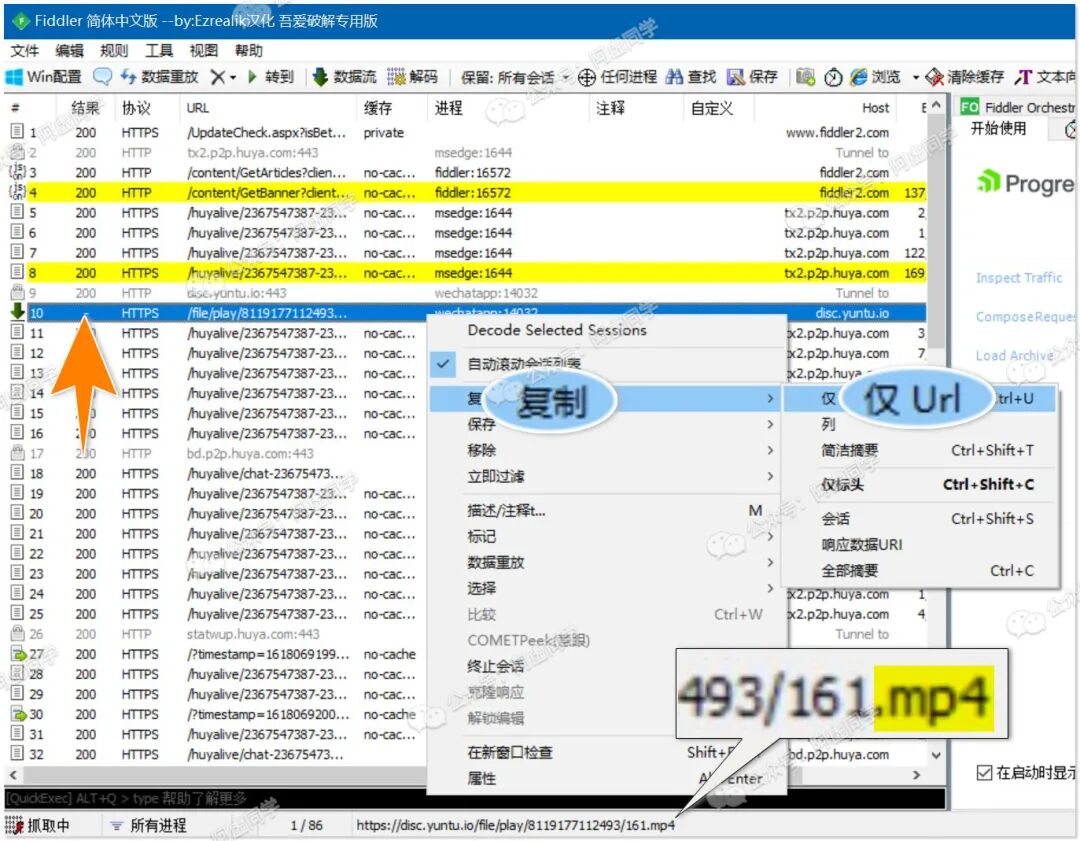Click the WinConfig Windows icon in toolbar

(x=13, y=76)
